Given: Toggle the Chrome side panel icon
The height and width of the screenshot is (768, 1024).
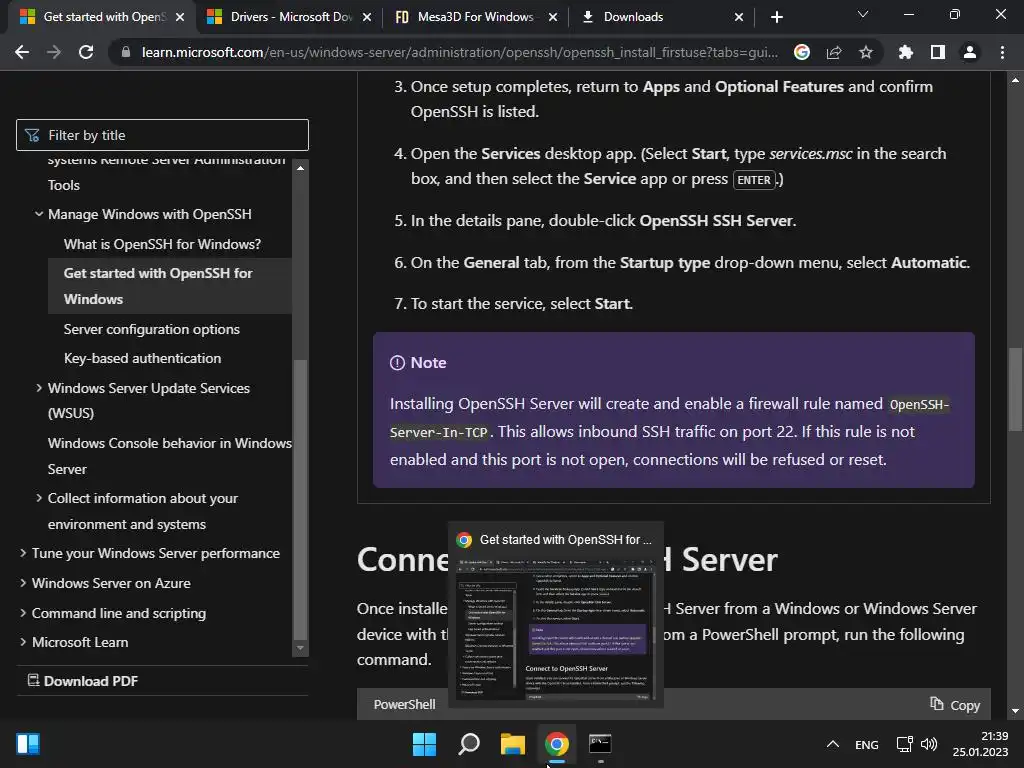Looking at the screenshot, I should (x=938, y=52).
